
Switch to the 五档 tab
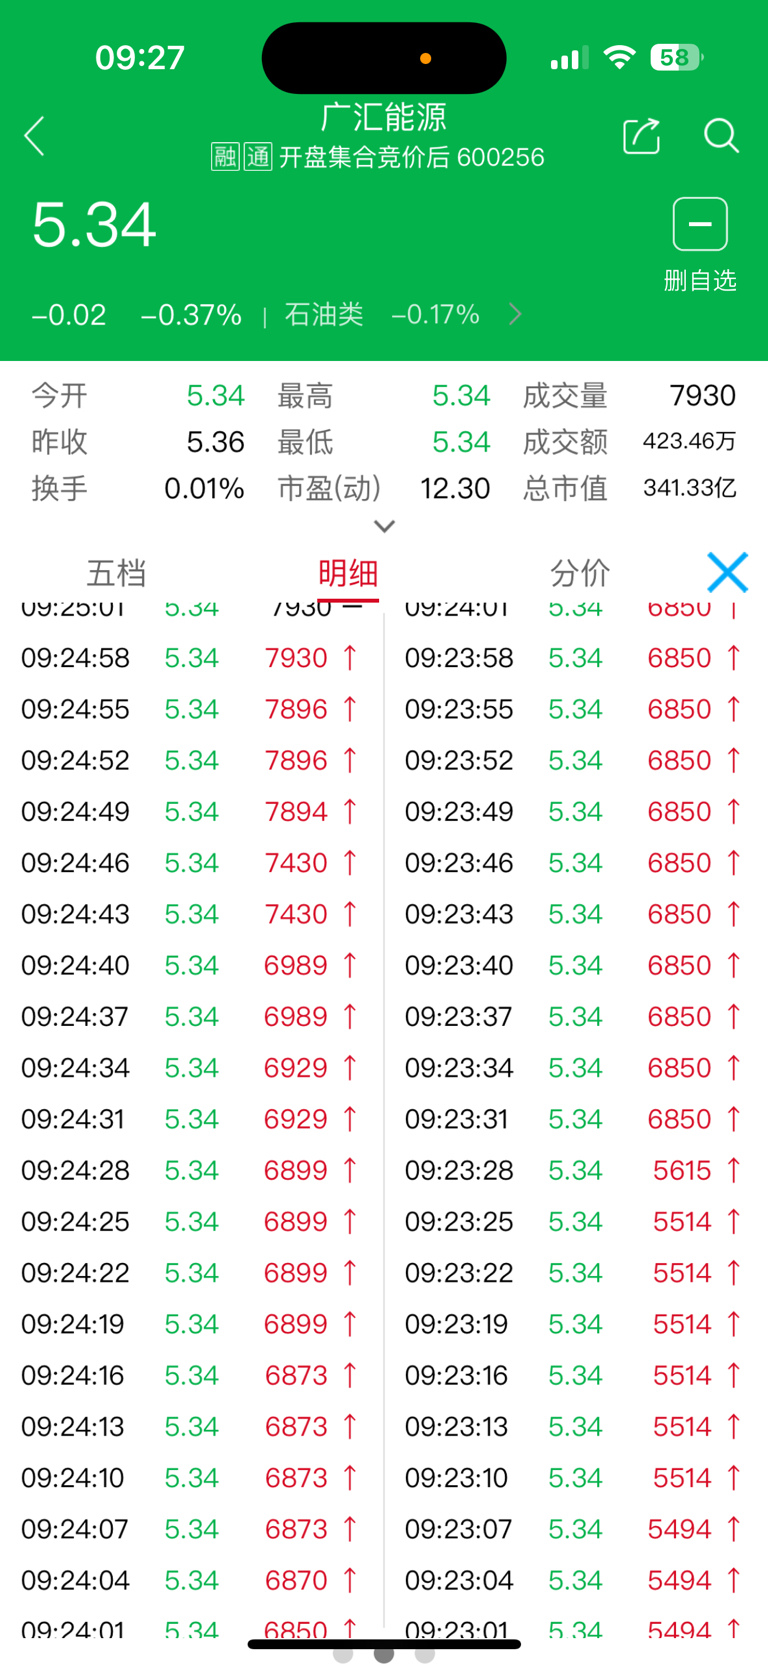point(117,573)
